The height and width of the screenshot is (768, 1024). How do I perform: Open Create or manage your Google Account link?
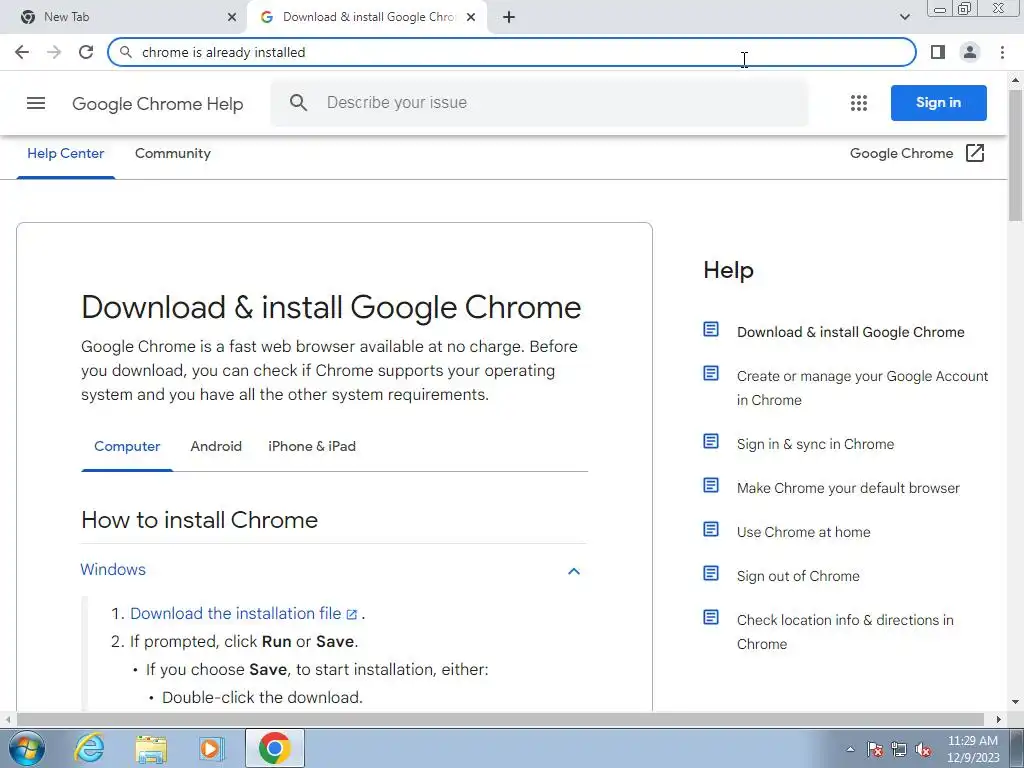click(x=863, y=388)
